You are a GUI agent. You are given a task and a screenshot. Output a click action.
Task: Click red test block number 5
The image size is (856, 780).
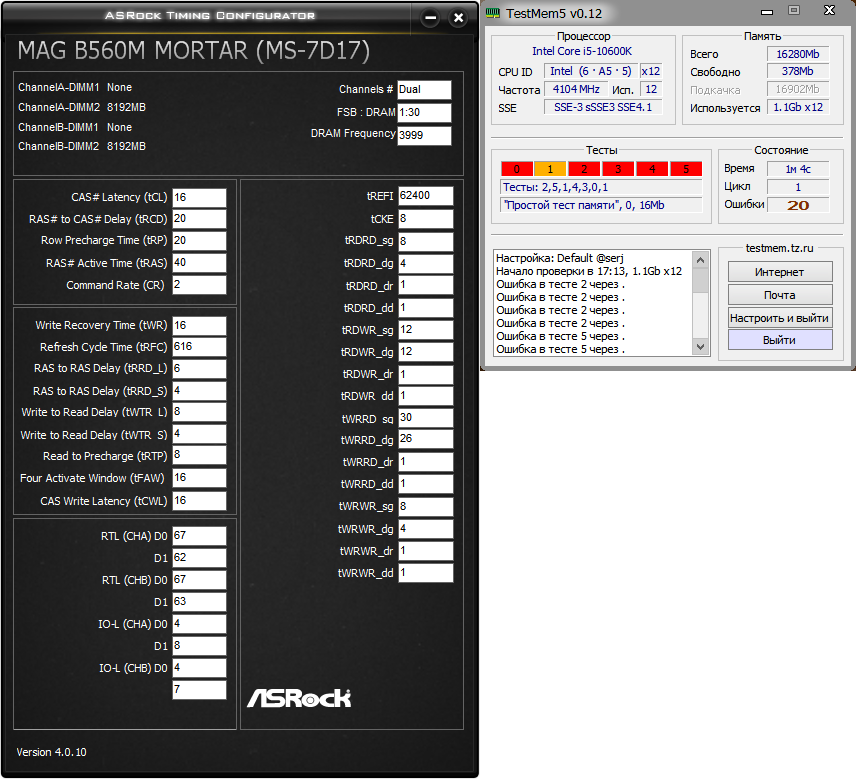coord(686,169)
